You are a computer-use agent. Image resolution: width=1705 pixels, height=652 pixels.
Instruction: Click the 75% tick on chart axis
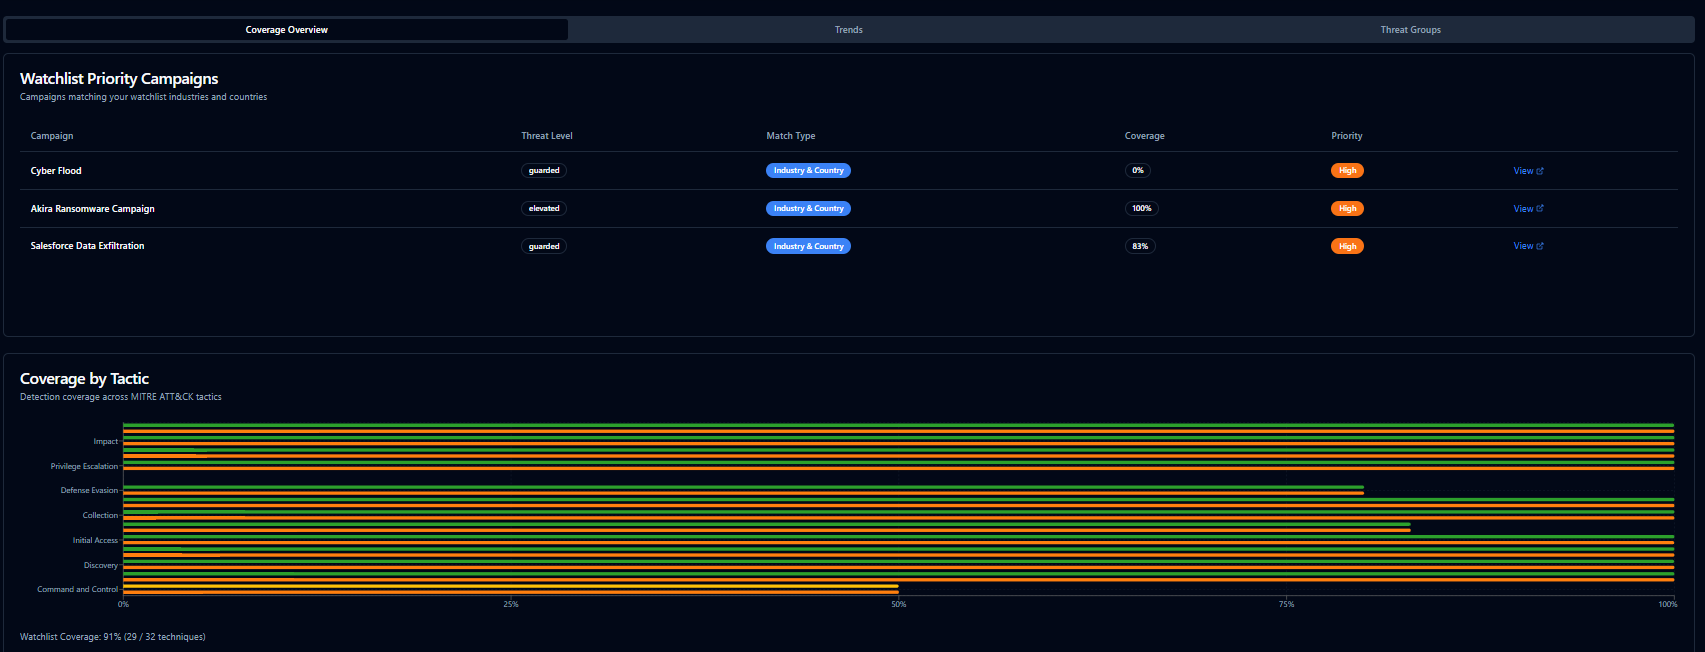click(x=1286, y=604)
